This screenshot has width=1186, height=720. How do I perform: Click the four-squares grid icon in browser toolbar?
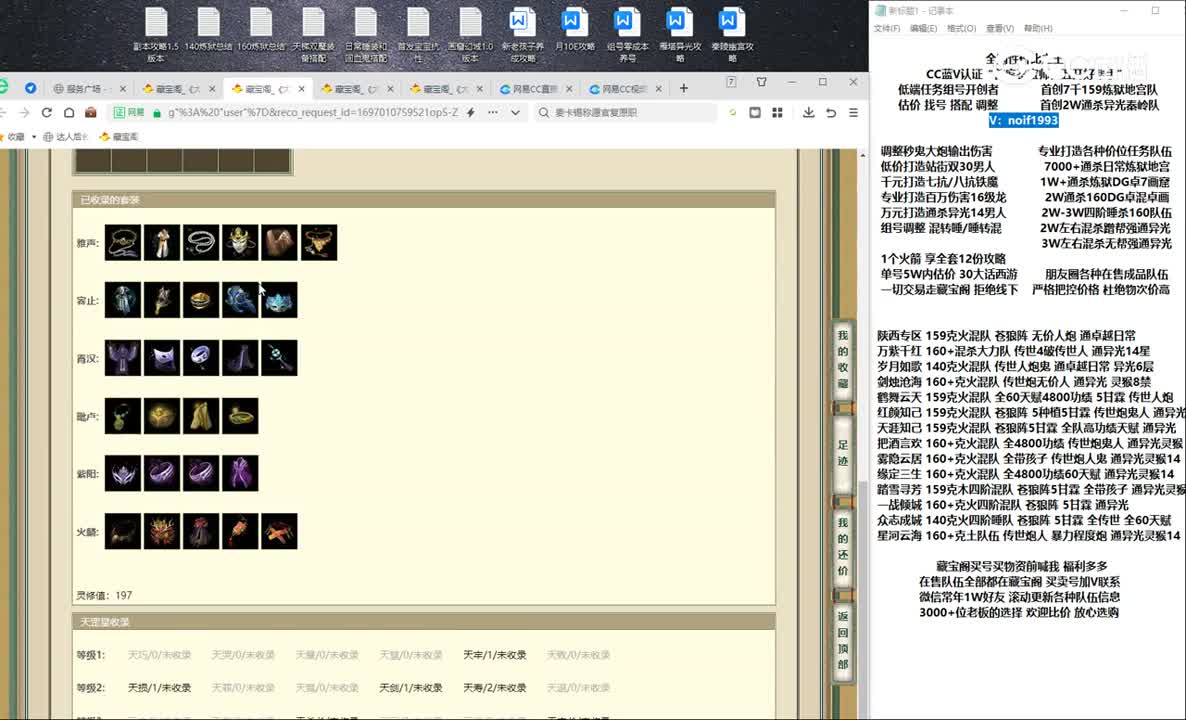777,113
